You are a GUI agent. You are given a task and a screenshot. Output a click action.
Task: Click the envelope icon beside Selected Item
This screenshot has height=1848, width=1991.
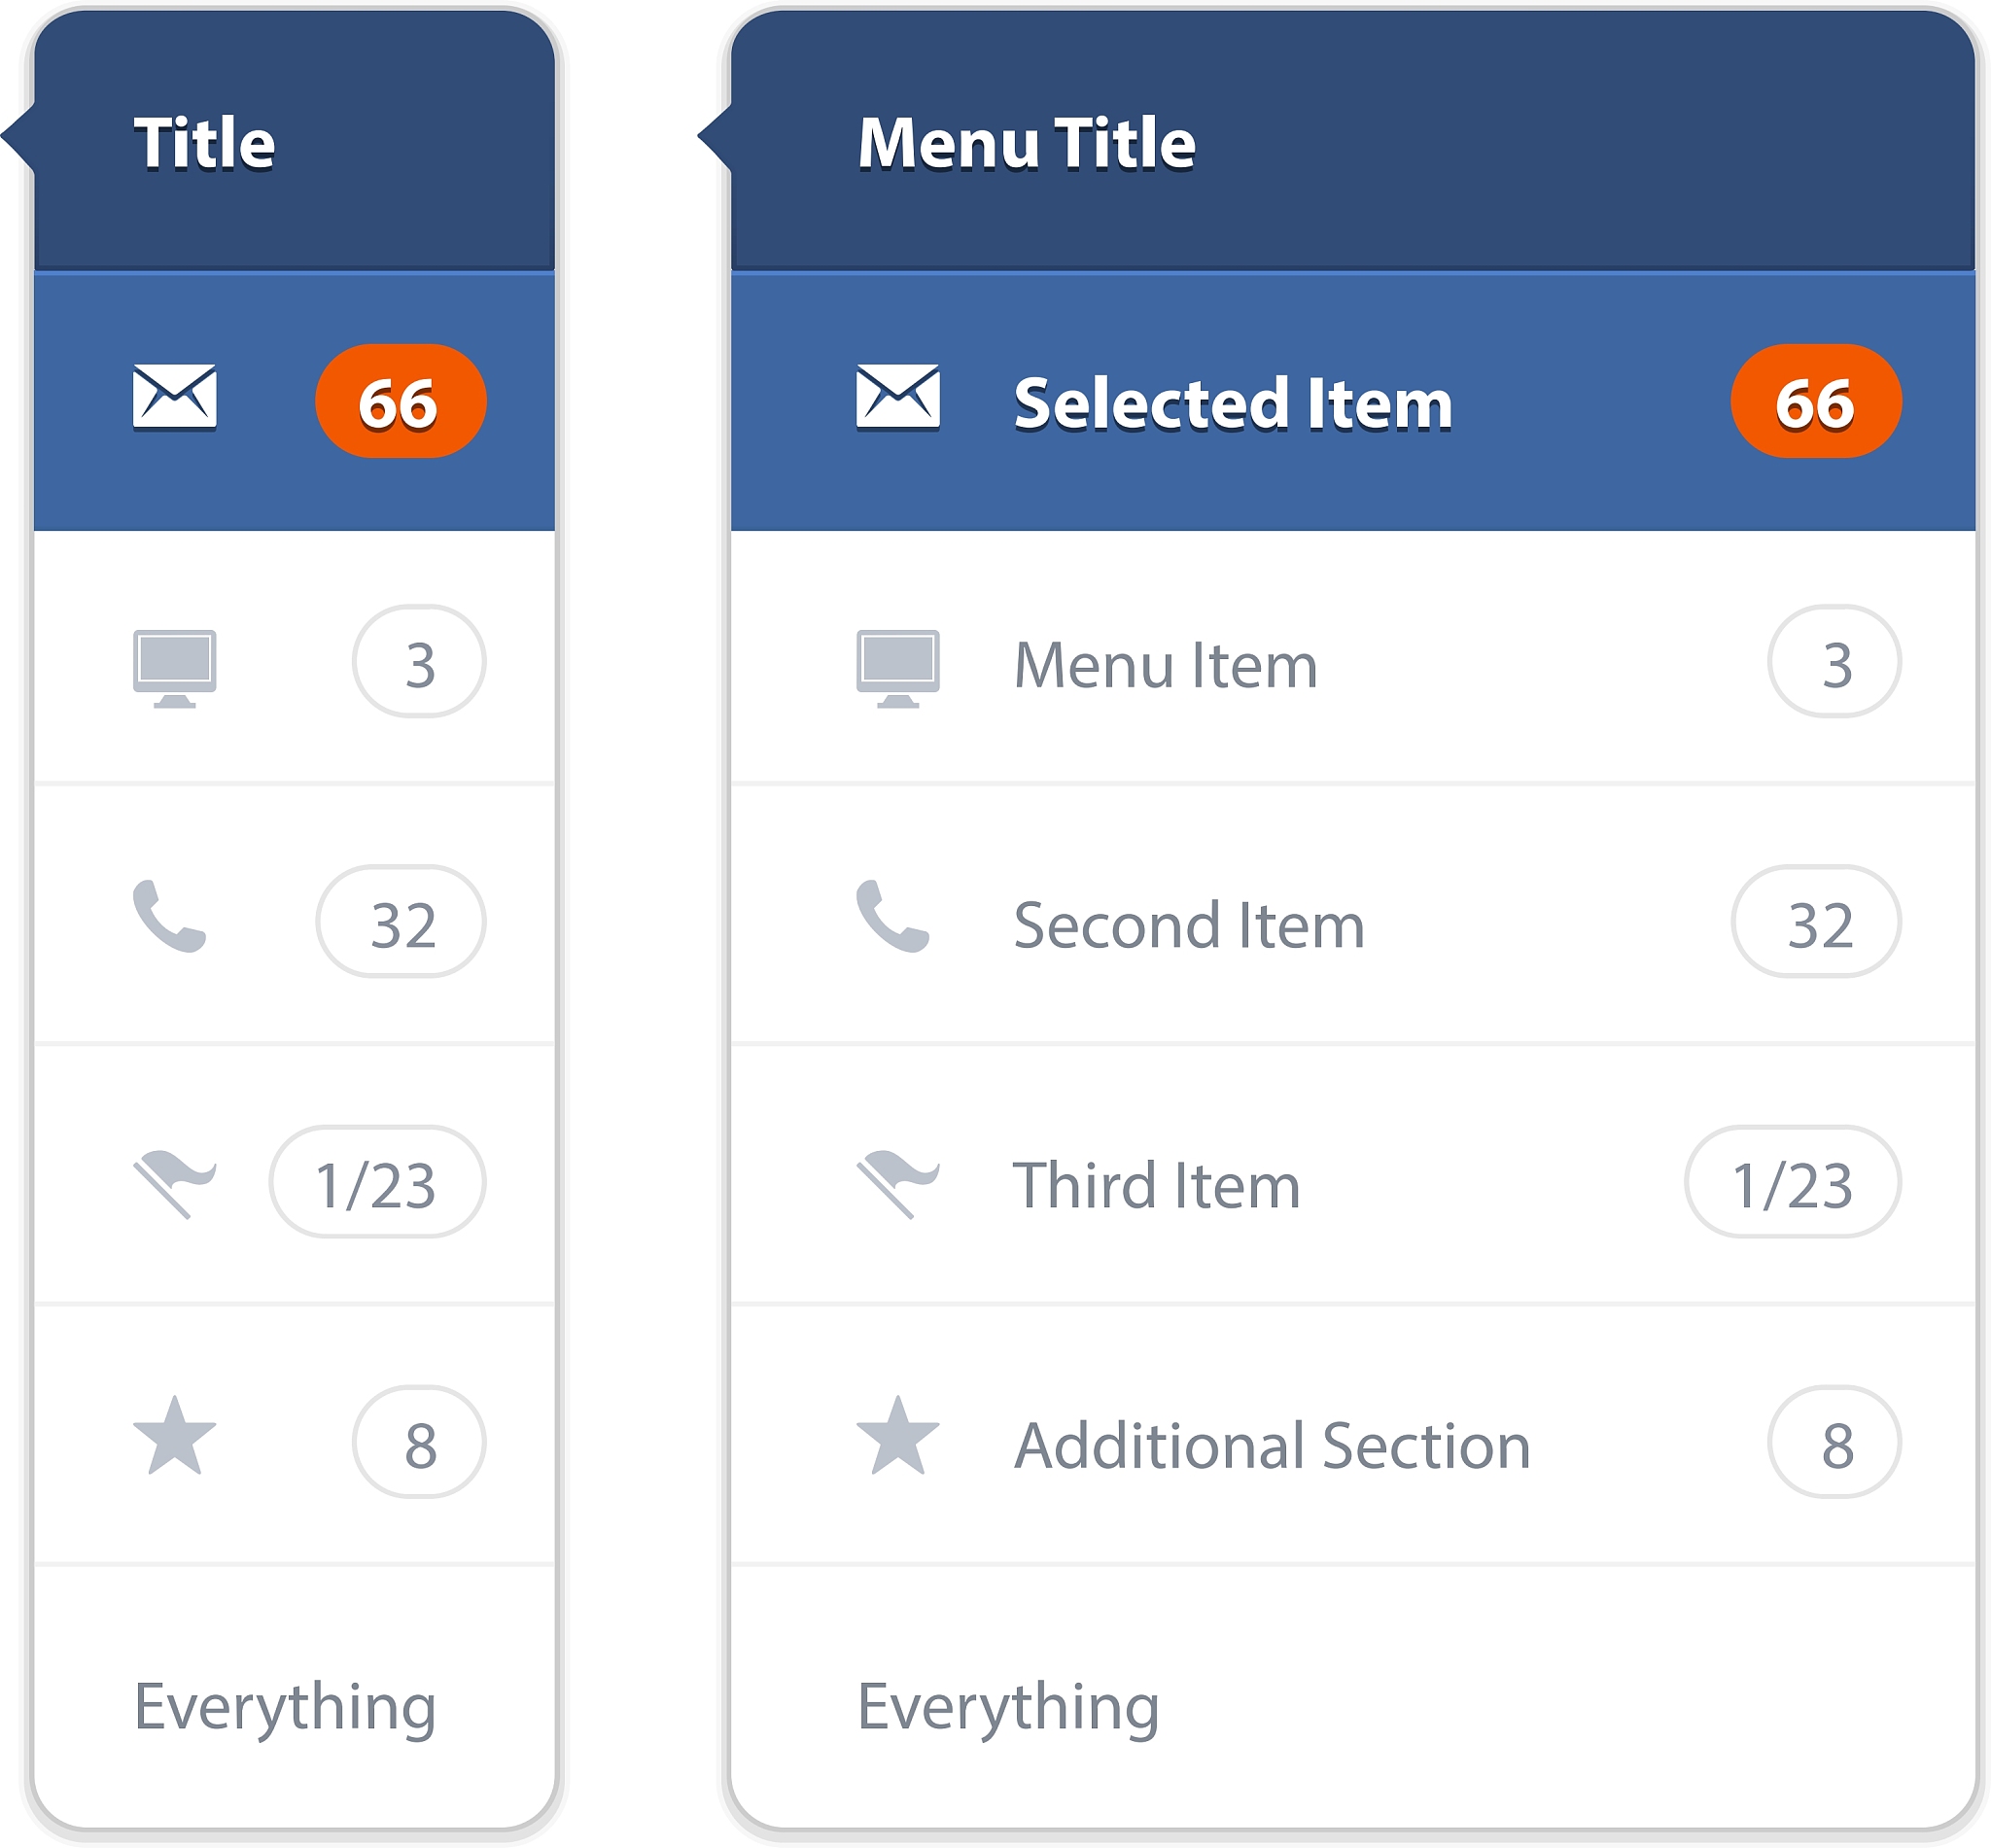[x=897, y=397]
